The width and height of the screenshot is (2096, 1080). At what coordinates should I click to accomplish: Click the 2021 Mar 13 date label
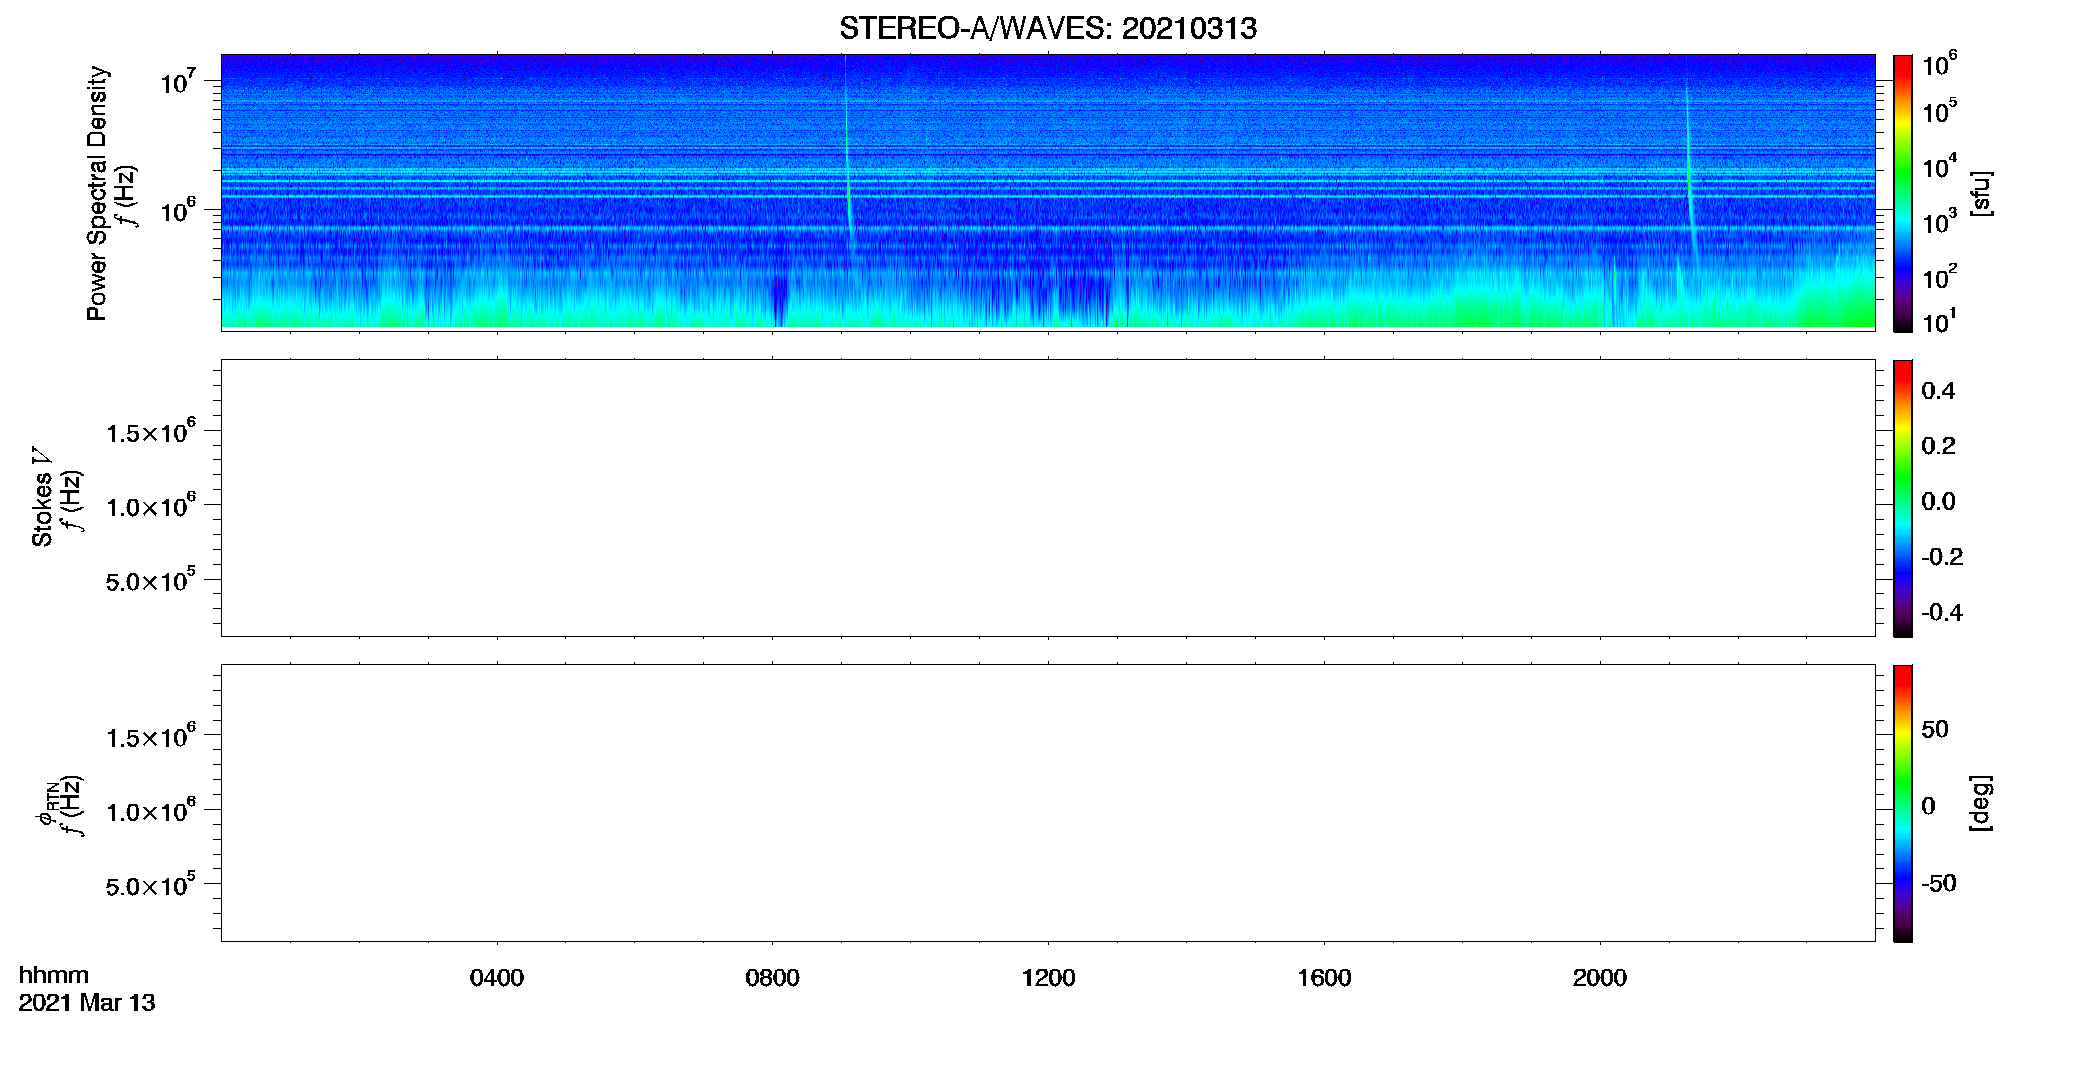[x=87, y=1003]
